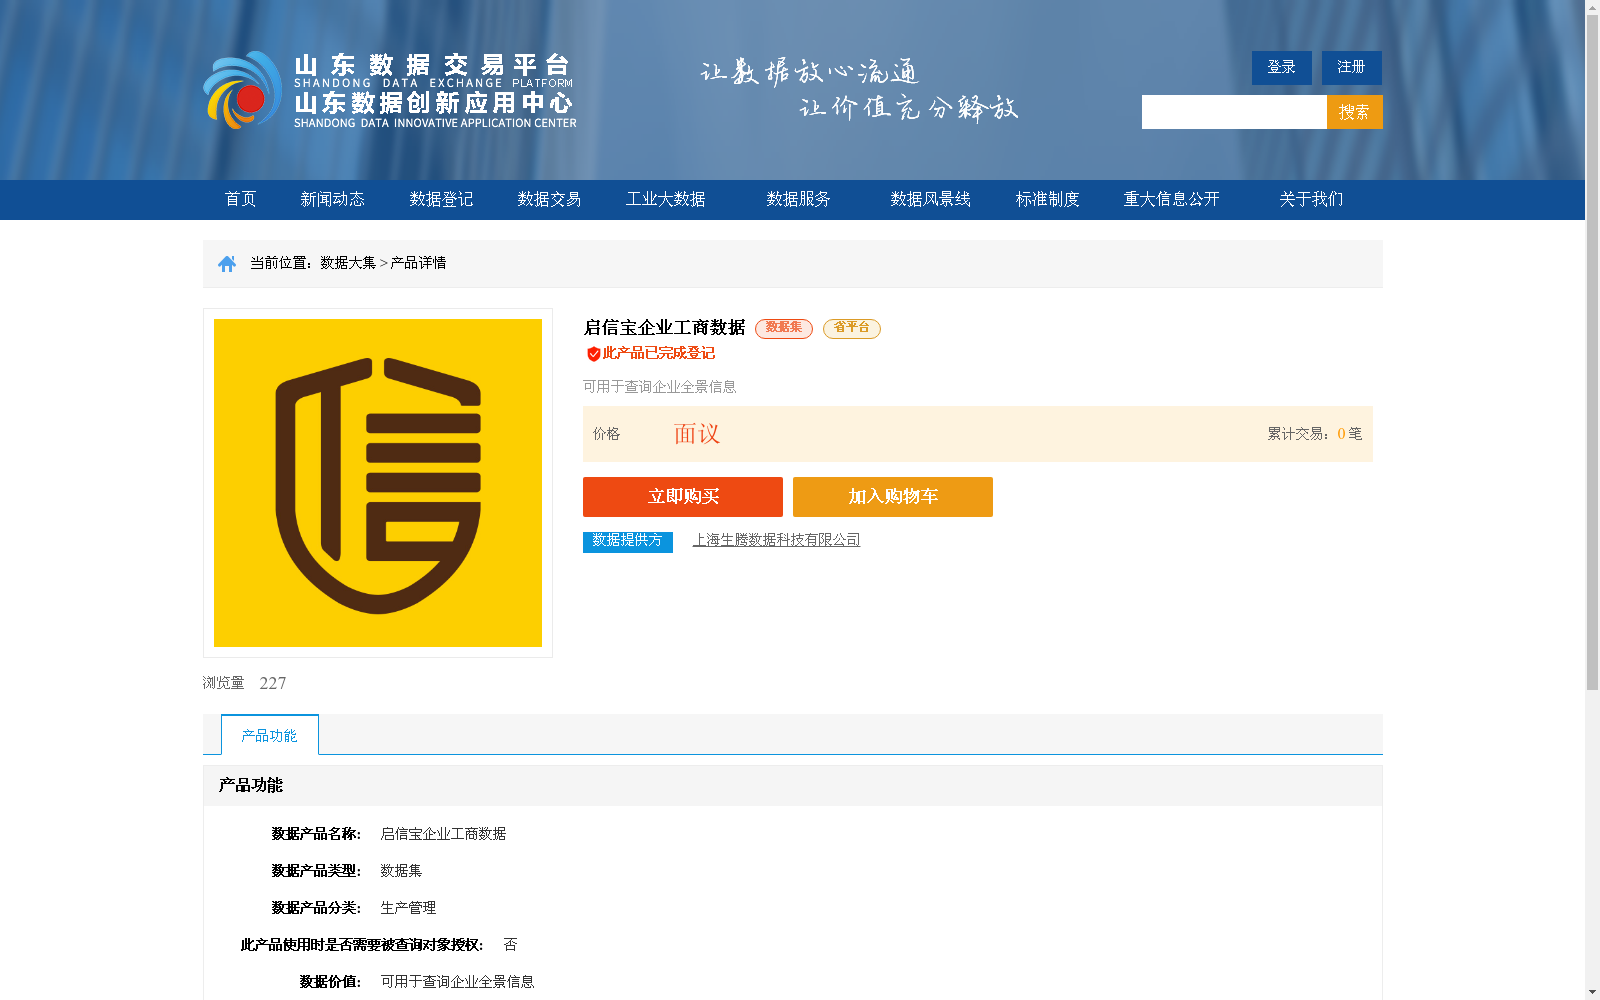Click scrollbar down arrow

tap(1592, 992)
